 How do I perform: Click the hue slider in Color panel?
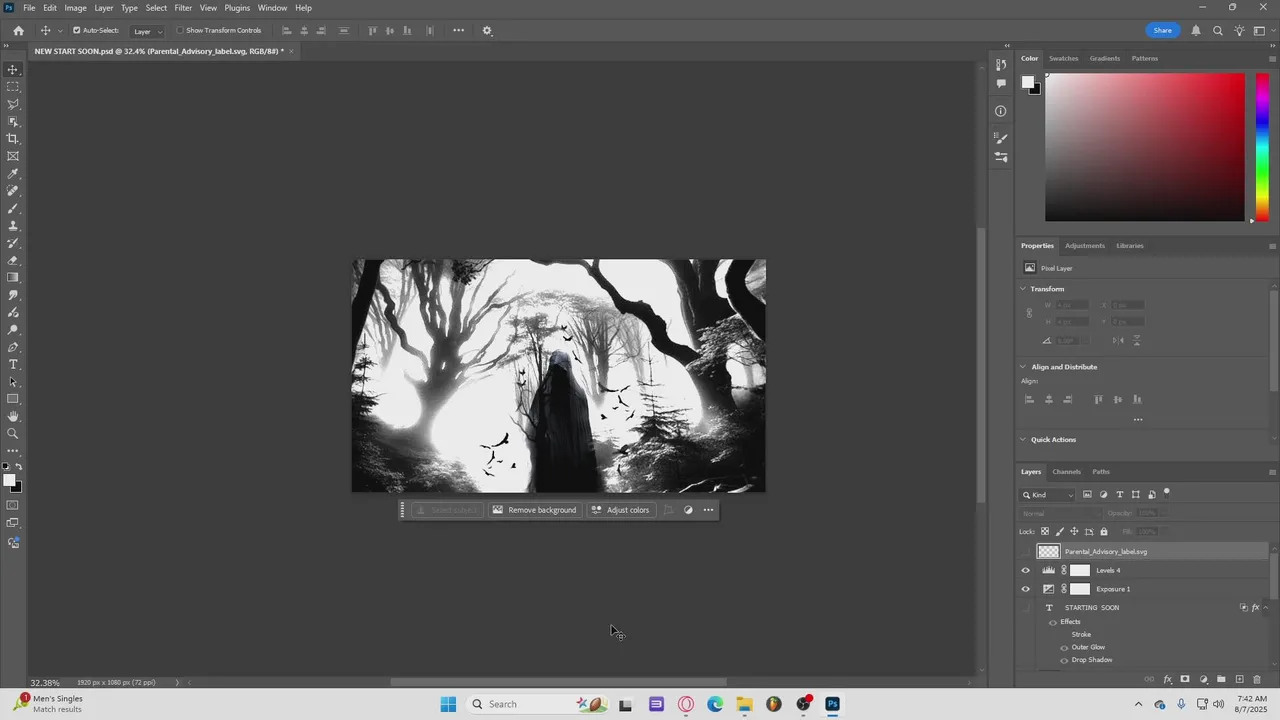pos(1262,147)
